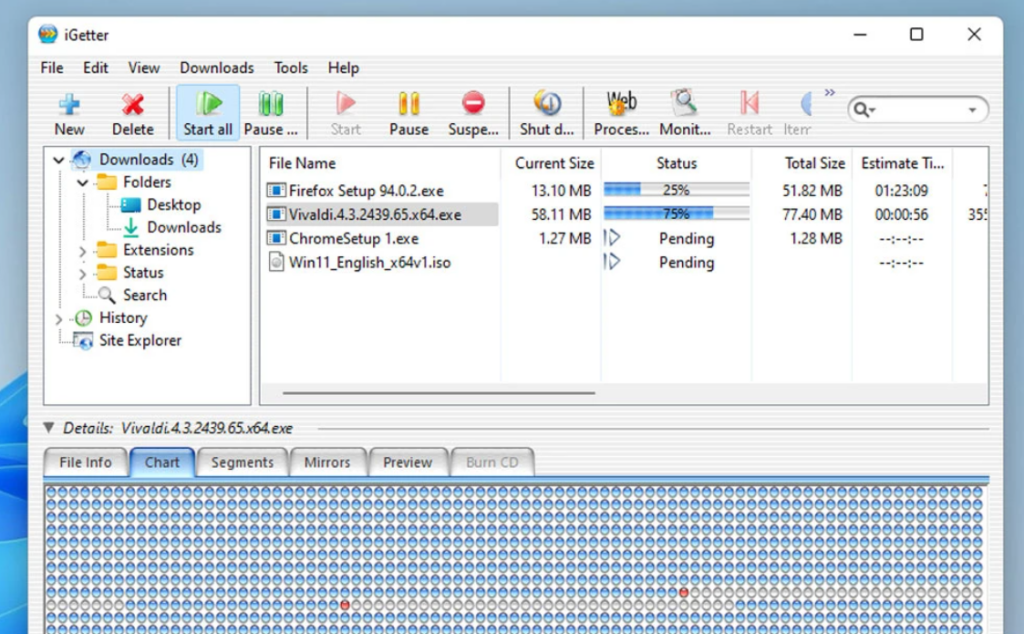Click the search magnifier icon in search box
Screen dimensions: 1024x634
[862, 110]
